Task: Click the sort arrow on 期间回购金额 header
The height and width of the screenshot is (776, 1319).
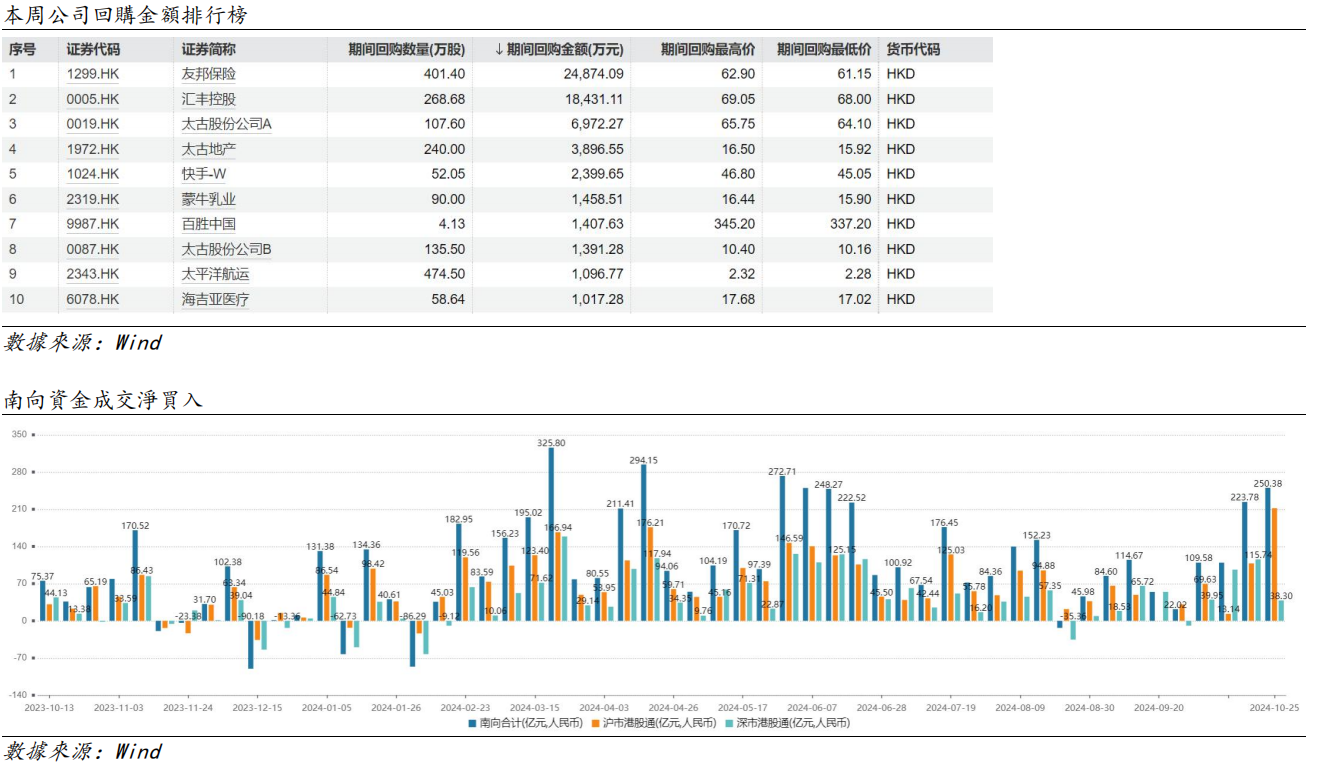Action: coord(499,49)
